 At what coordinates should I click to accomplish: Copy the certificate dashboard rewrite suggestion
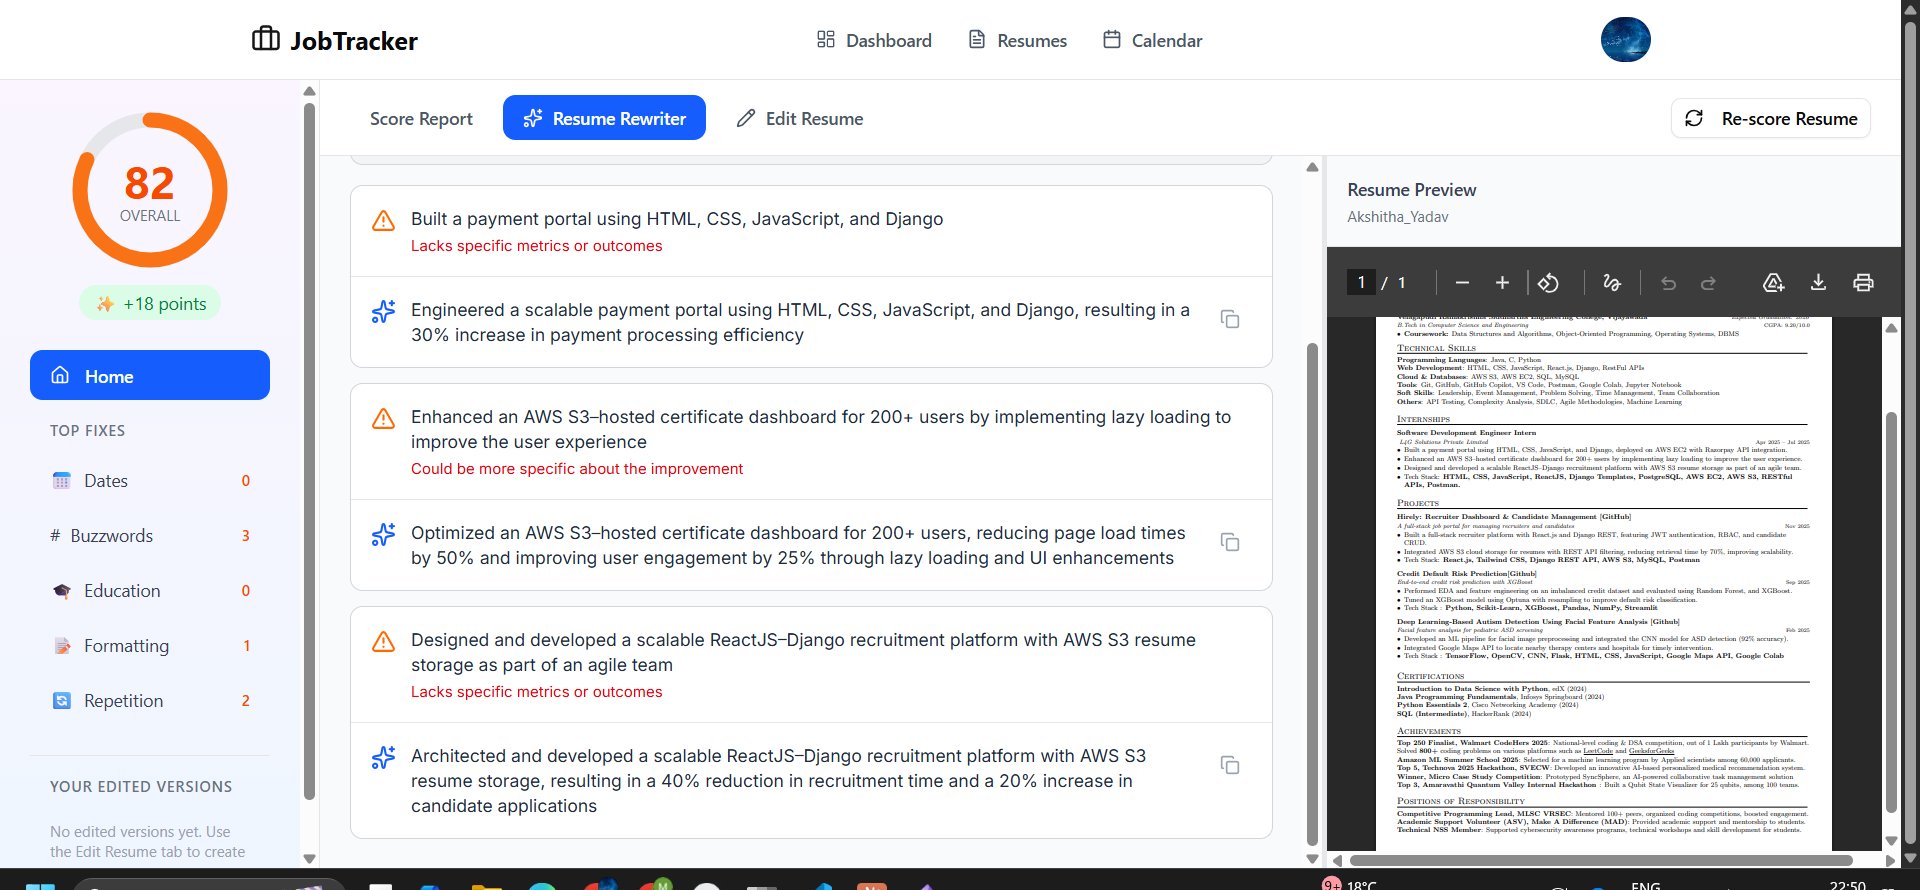(x=1230, y=542)
